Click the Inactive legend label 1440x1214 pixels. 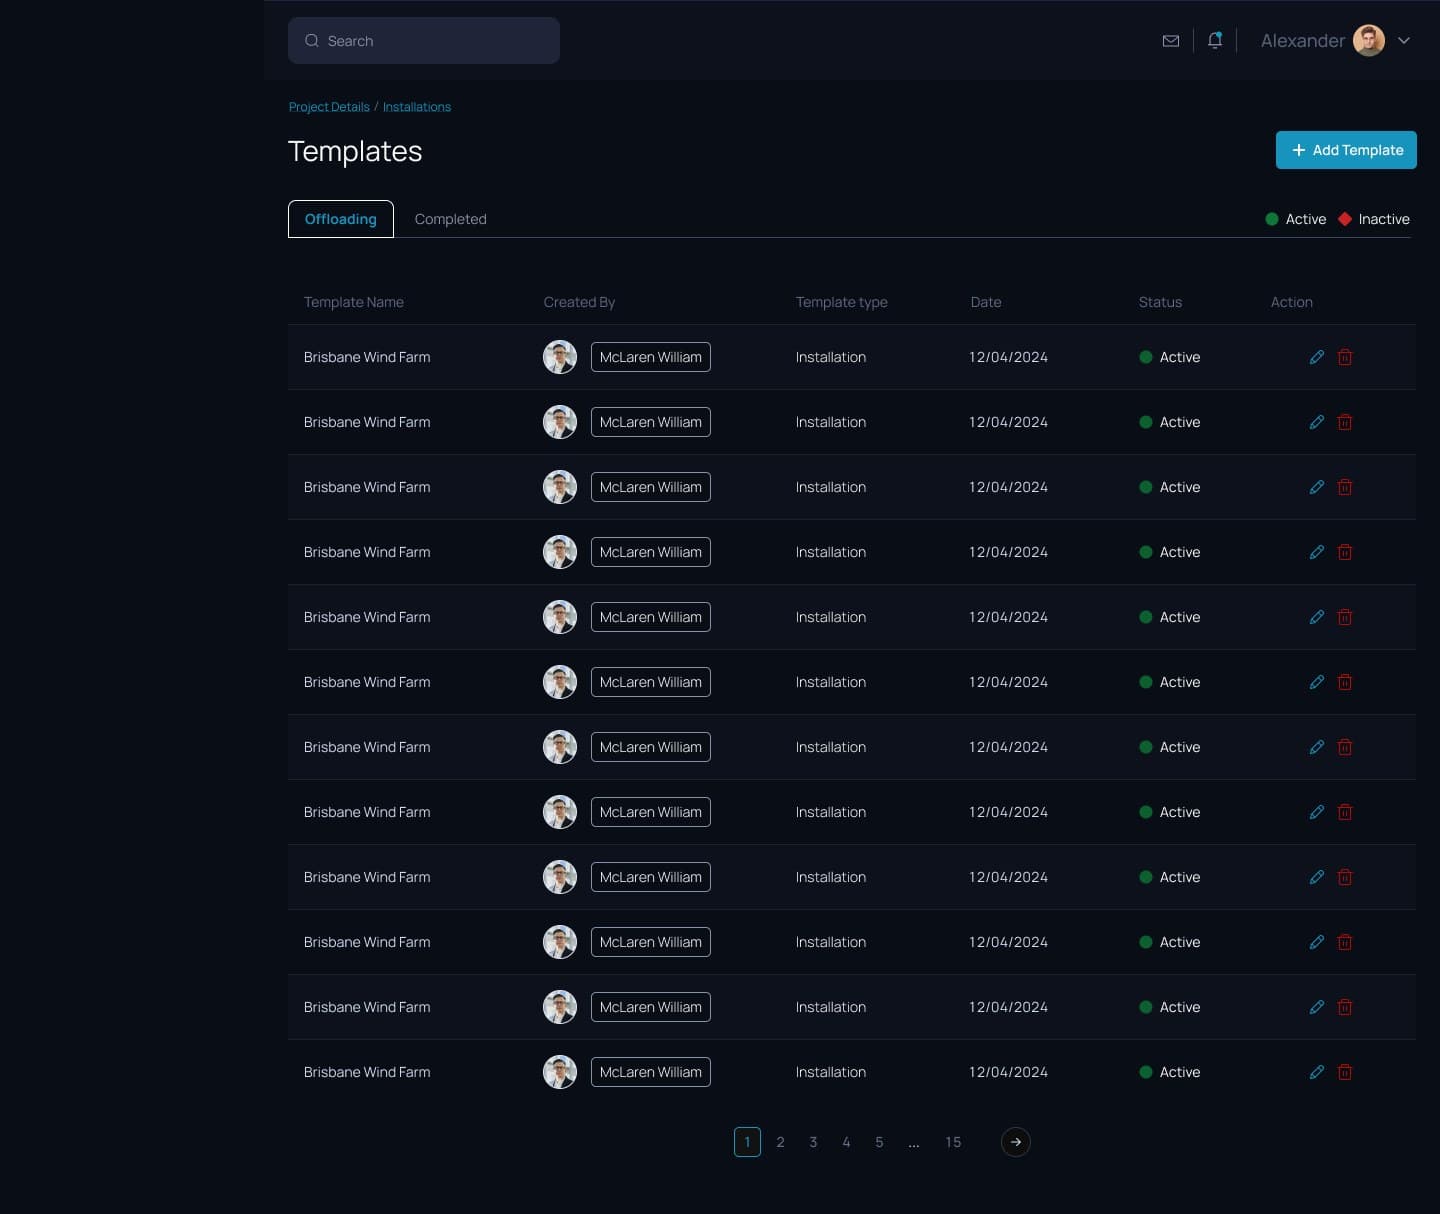click(x=1384, y=219)
